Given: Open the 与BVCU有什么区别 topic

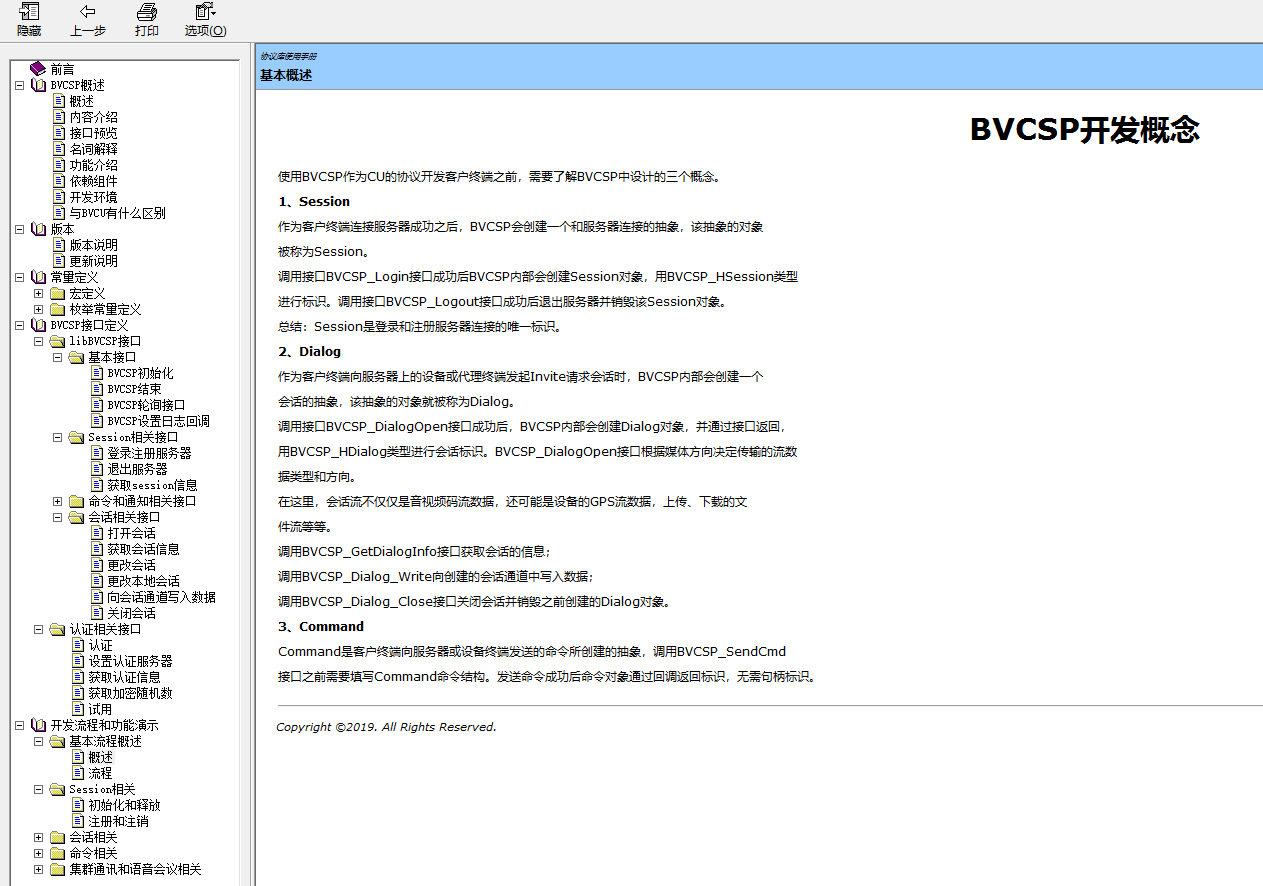Looking at the screenshot, I should tap(117, 213).
